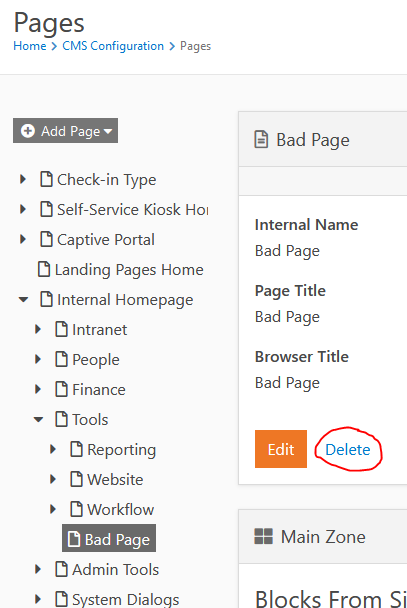Click the Website page icon

tap(76, 478)
